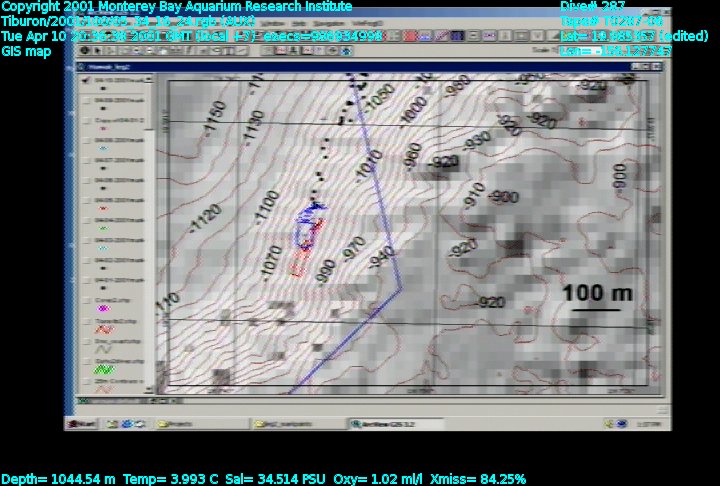This screenshot has height=486, width=720.
Task: Open the Help menu
Action: 298,23
